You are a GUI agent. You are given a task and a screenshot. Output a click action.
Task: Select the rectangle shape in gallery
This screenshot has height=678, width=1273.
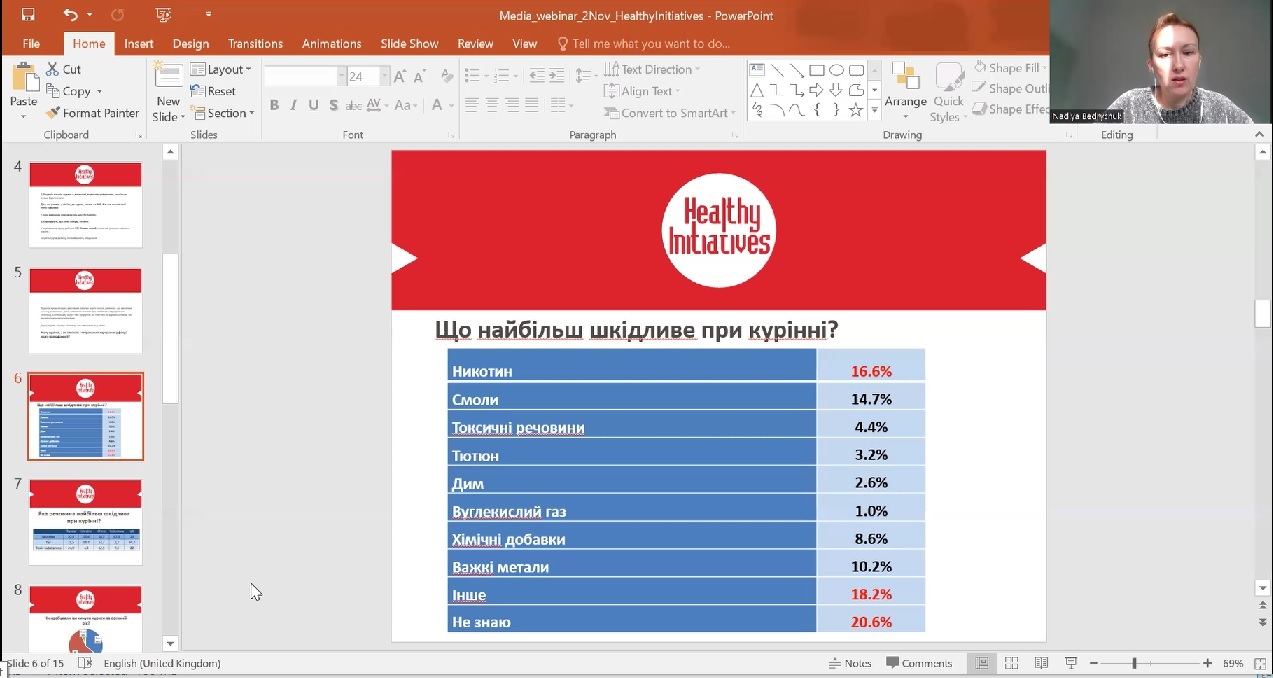point(817,70)
